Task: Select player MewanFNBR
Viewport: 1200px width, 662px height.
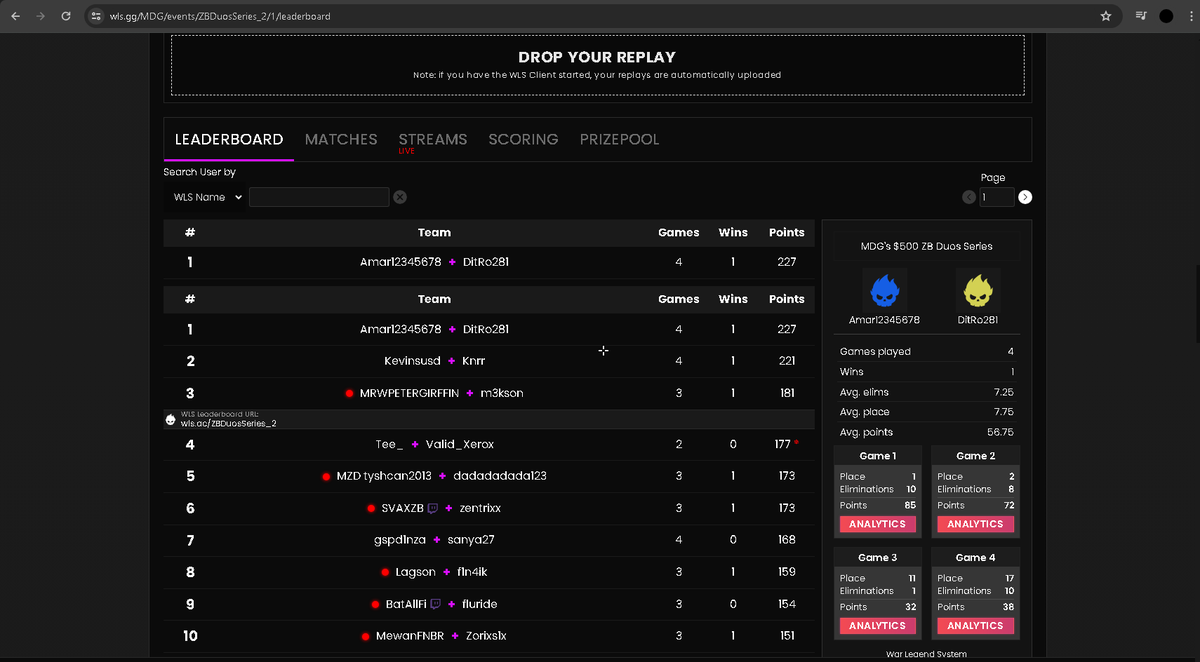Action: 410,637
